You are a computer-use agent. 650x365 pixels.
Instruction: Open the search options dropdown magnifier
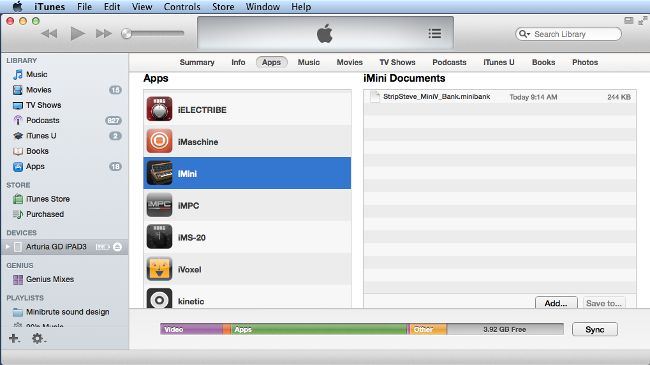pos(524,34)
